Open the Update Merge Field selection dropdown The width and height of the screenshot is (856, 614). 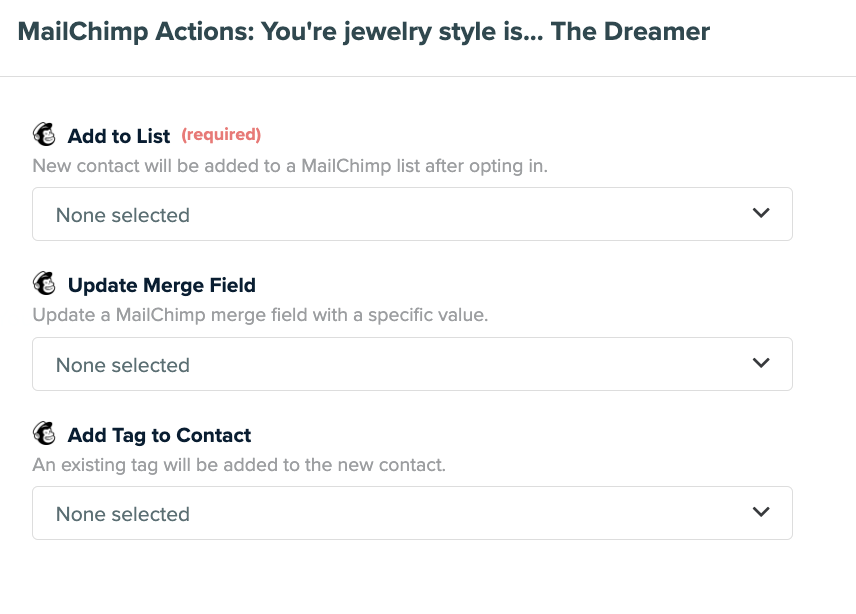(x=412, y=363)
